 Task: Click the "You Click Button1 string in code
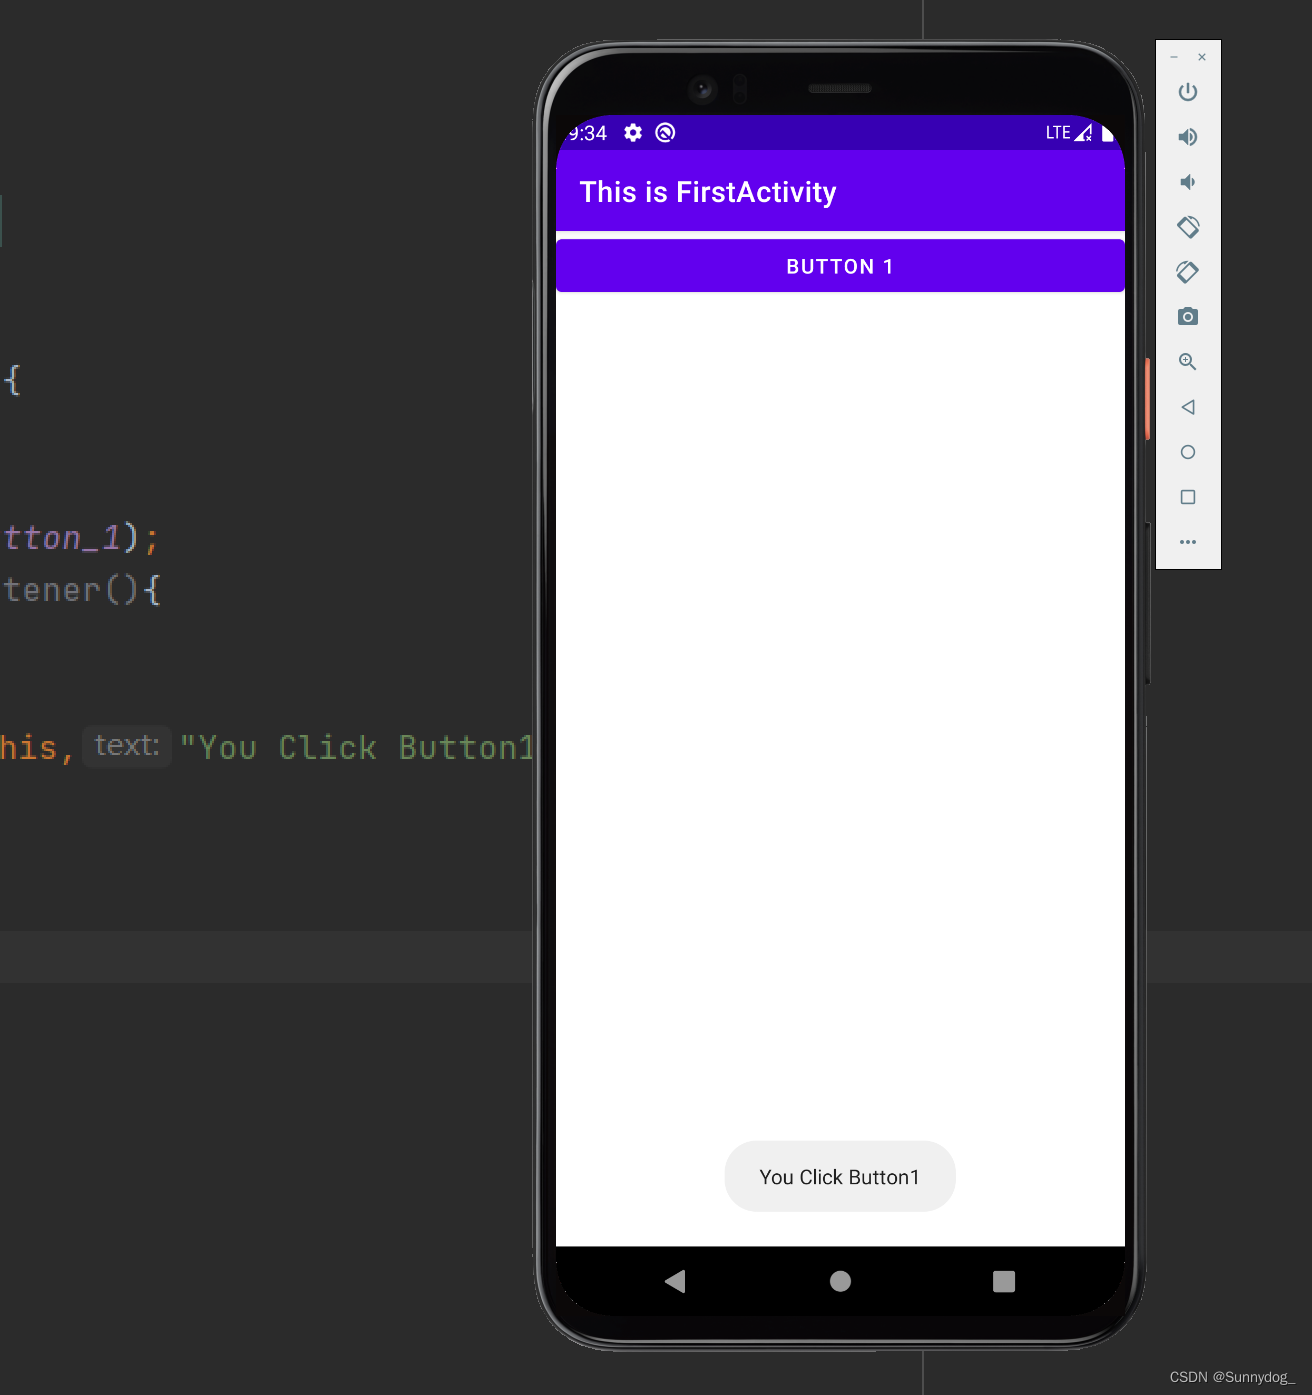pyautogui.click(x=358, y=748)
